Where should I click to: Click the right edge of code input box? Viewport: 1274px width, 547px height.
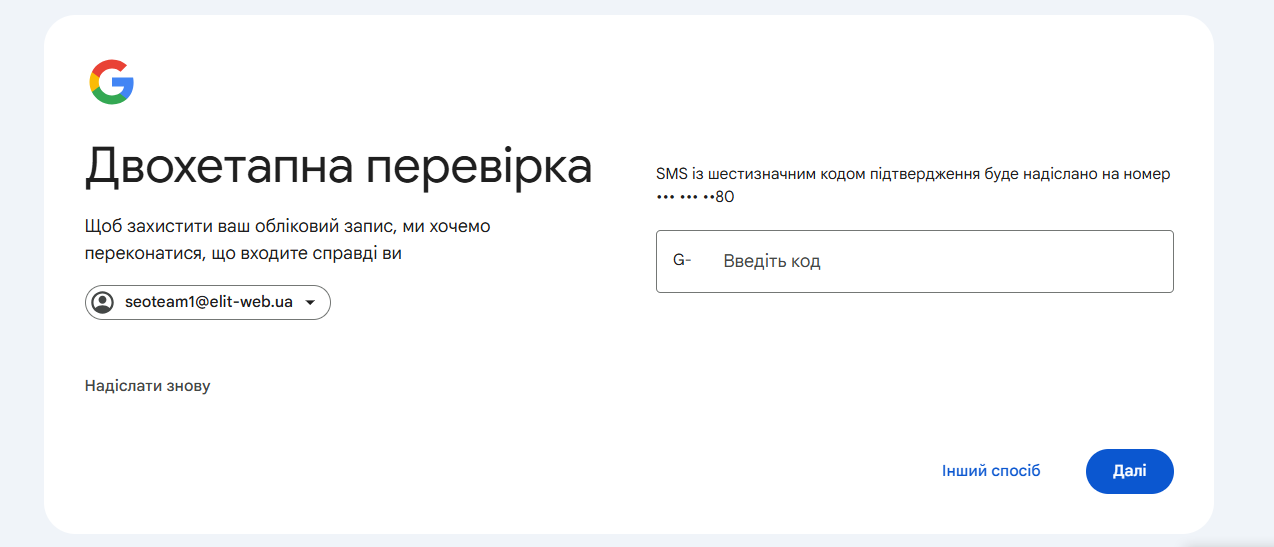point(1165,261)
